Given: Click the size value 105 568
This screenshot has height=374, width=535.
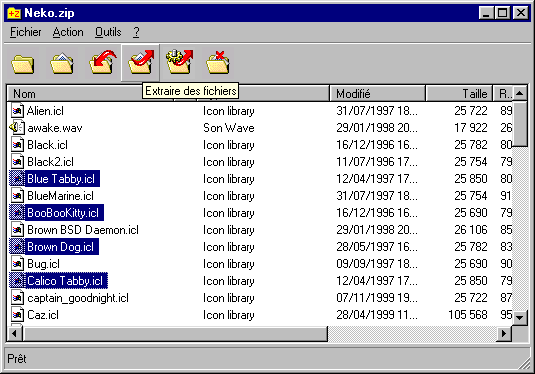Looking at the screenshot, I should 468,315.
